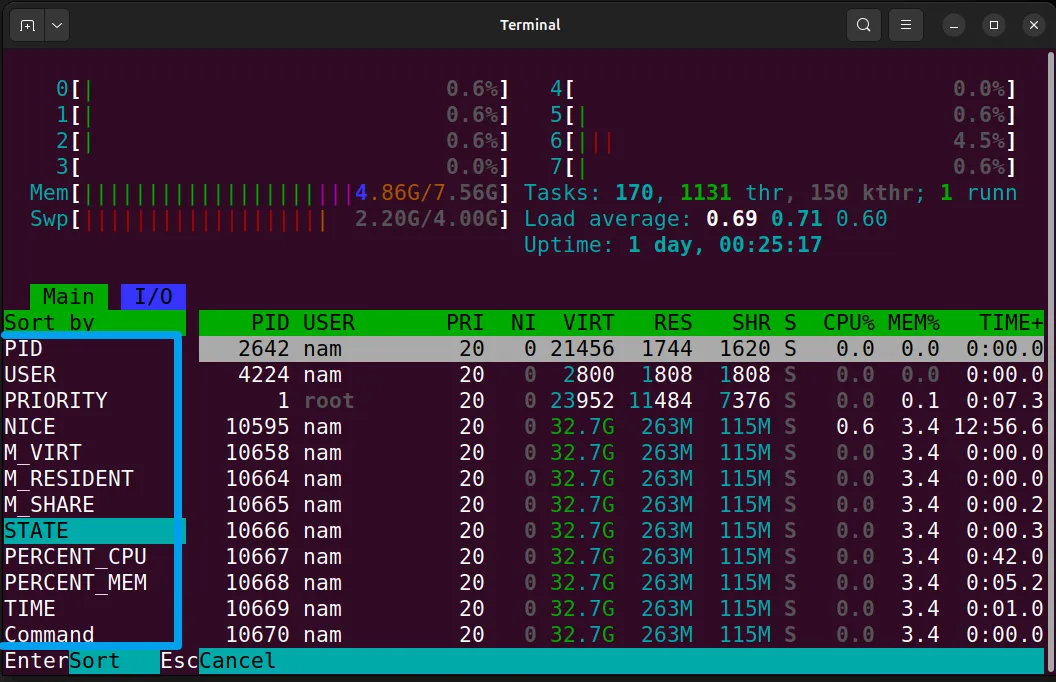Click the Uptime readout
The image size is (1056, 682).
tap(673, 245)
